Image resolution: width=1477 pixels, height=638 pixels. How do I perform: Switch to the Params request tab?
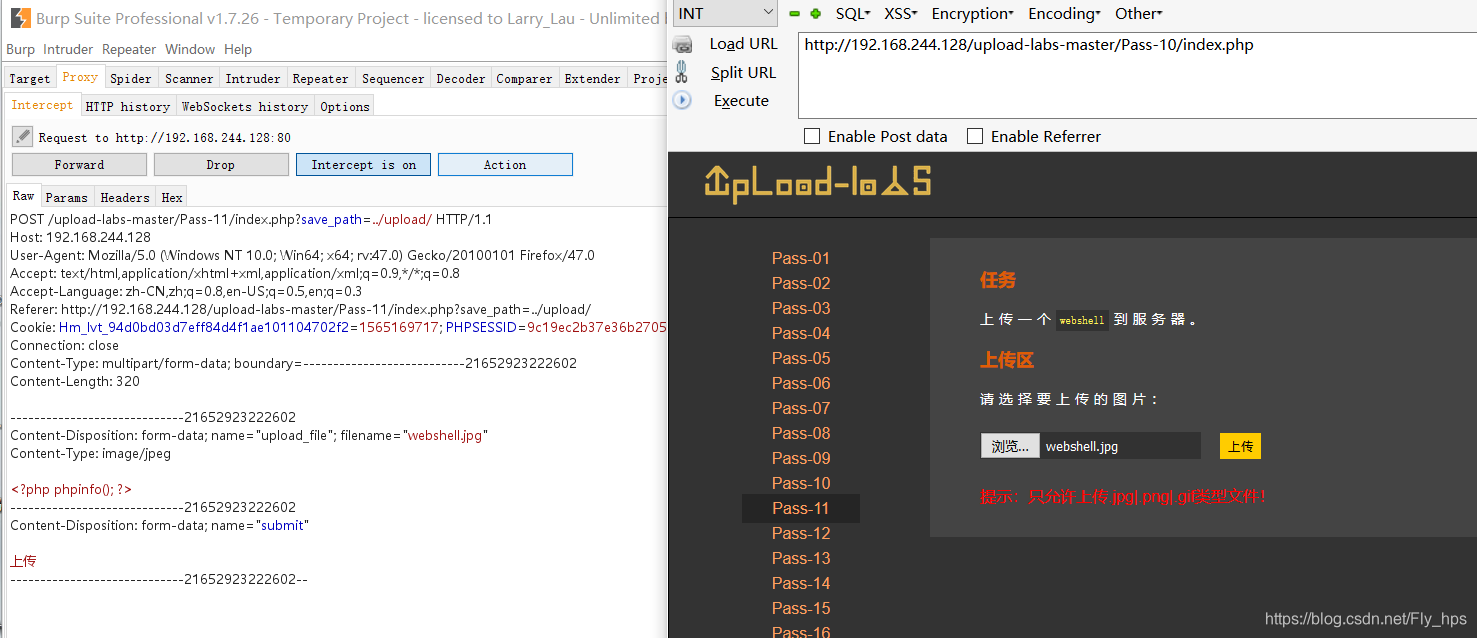pyautogui.click(x=67, y=198)
